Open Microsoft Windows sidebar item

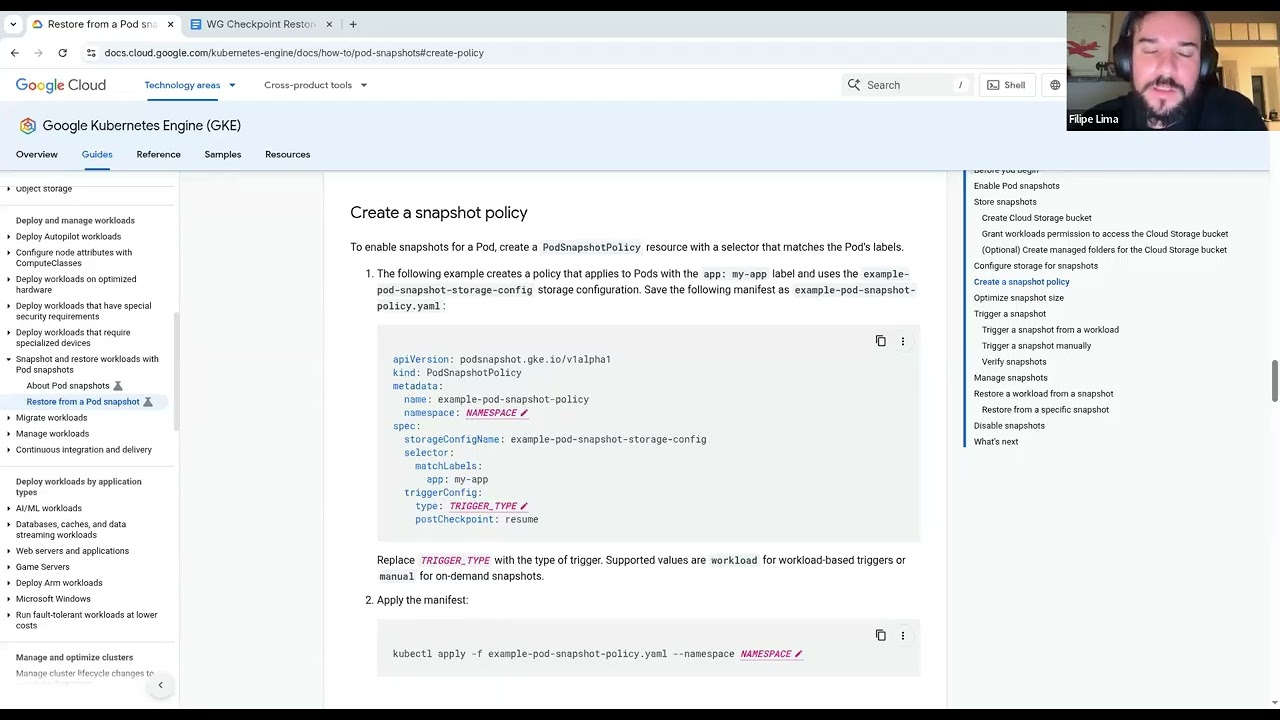tap(53, 599)
